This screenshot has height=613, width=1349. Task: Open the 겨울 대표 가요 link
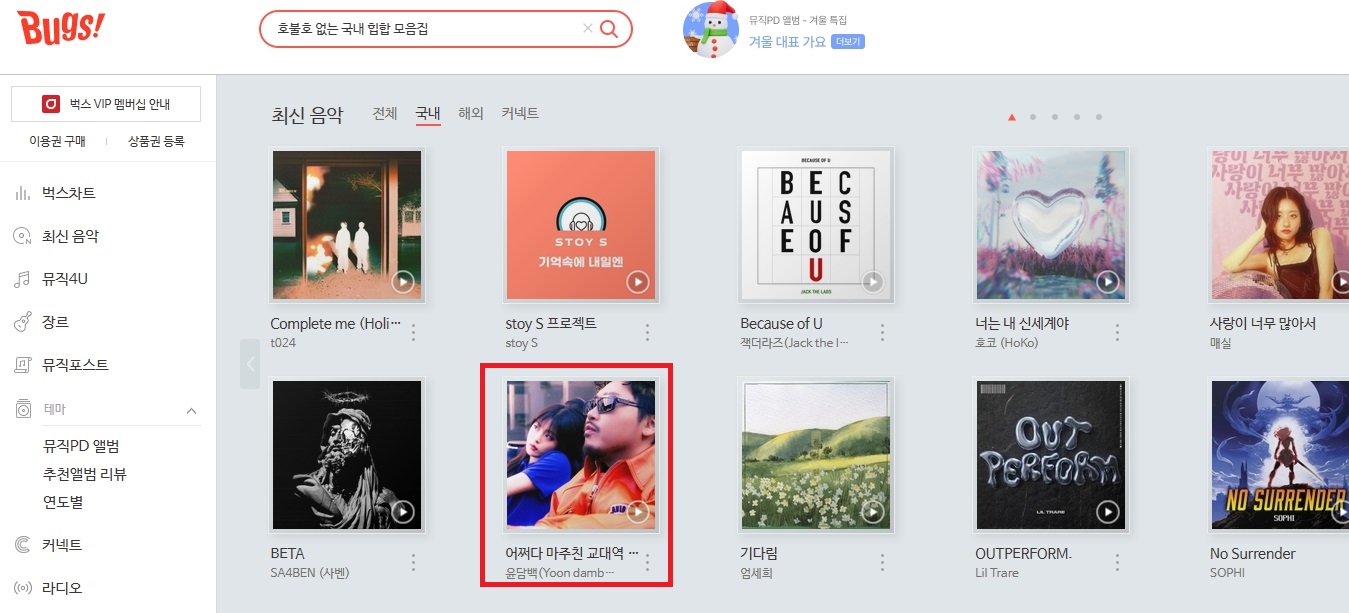787,41
